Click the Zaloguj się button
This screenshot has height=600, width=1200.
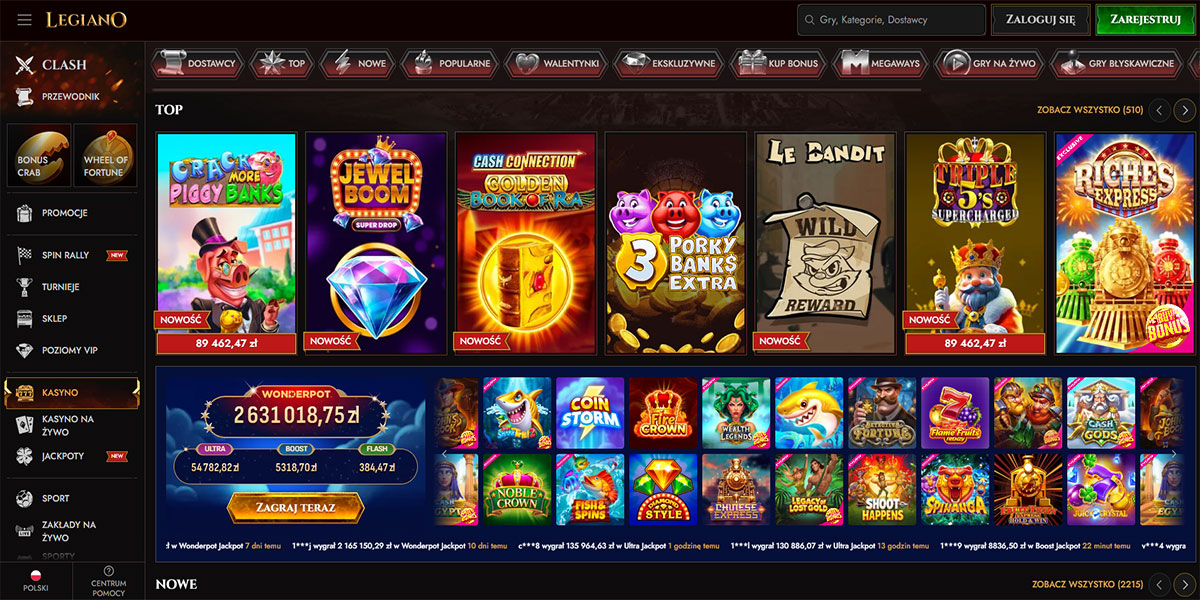pyautogui.click(x=1041, y=20)
